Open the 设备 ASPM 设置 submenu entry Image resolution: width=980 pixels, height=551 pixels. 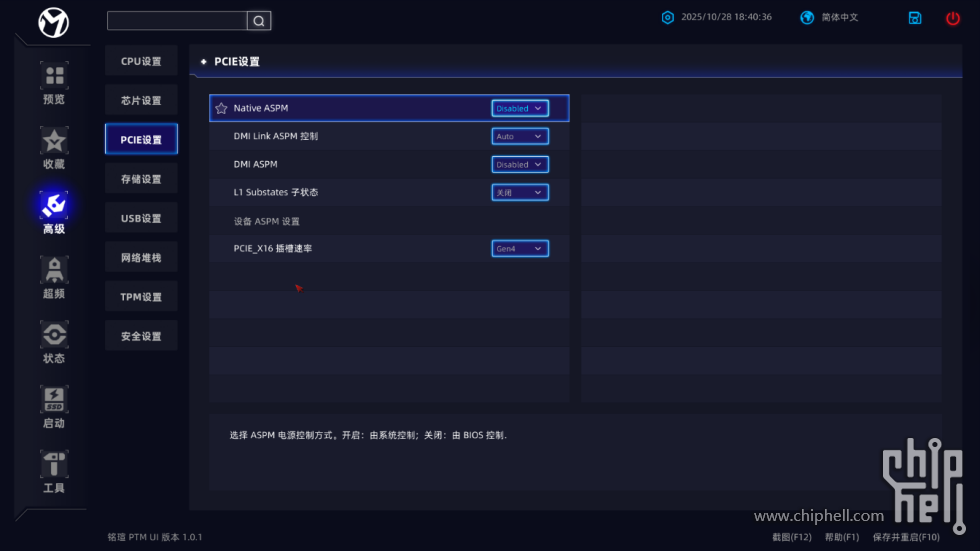click(267, 221)
